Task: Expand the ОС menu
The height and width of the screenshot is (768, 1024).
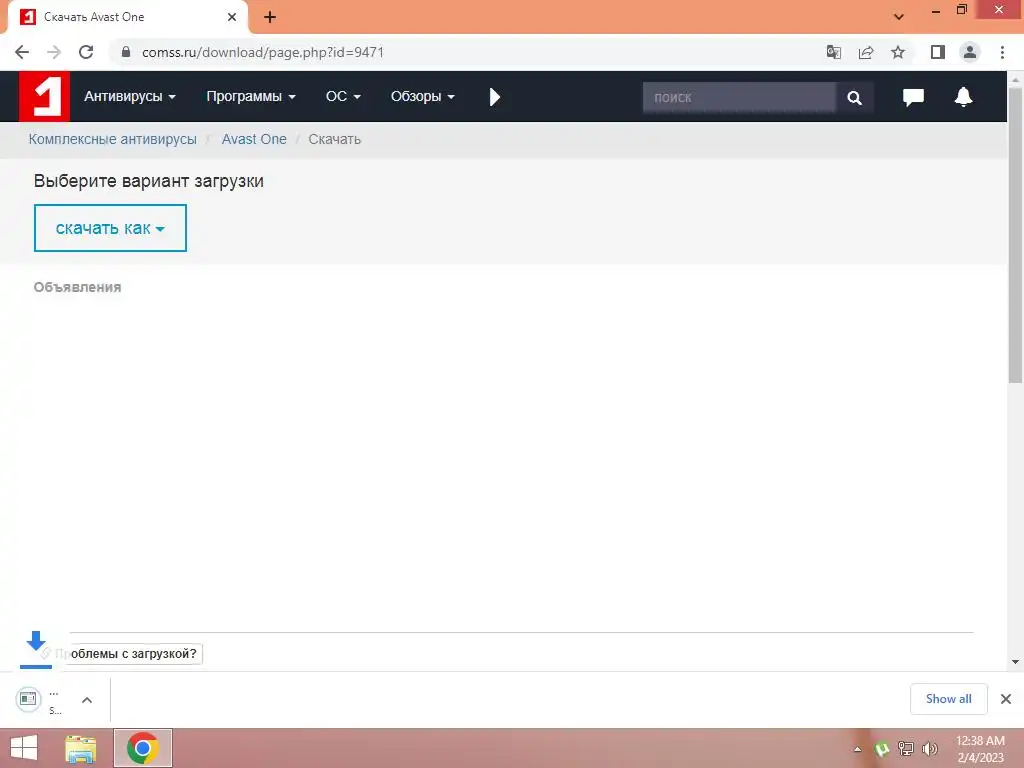Action: click(x=343, y=97)
